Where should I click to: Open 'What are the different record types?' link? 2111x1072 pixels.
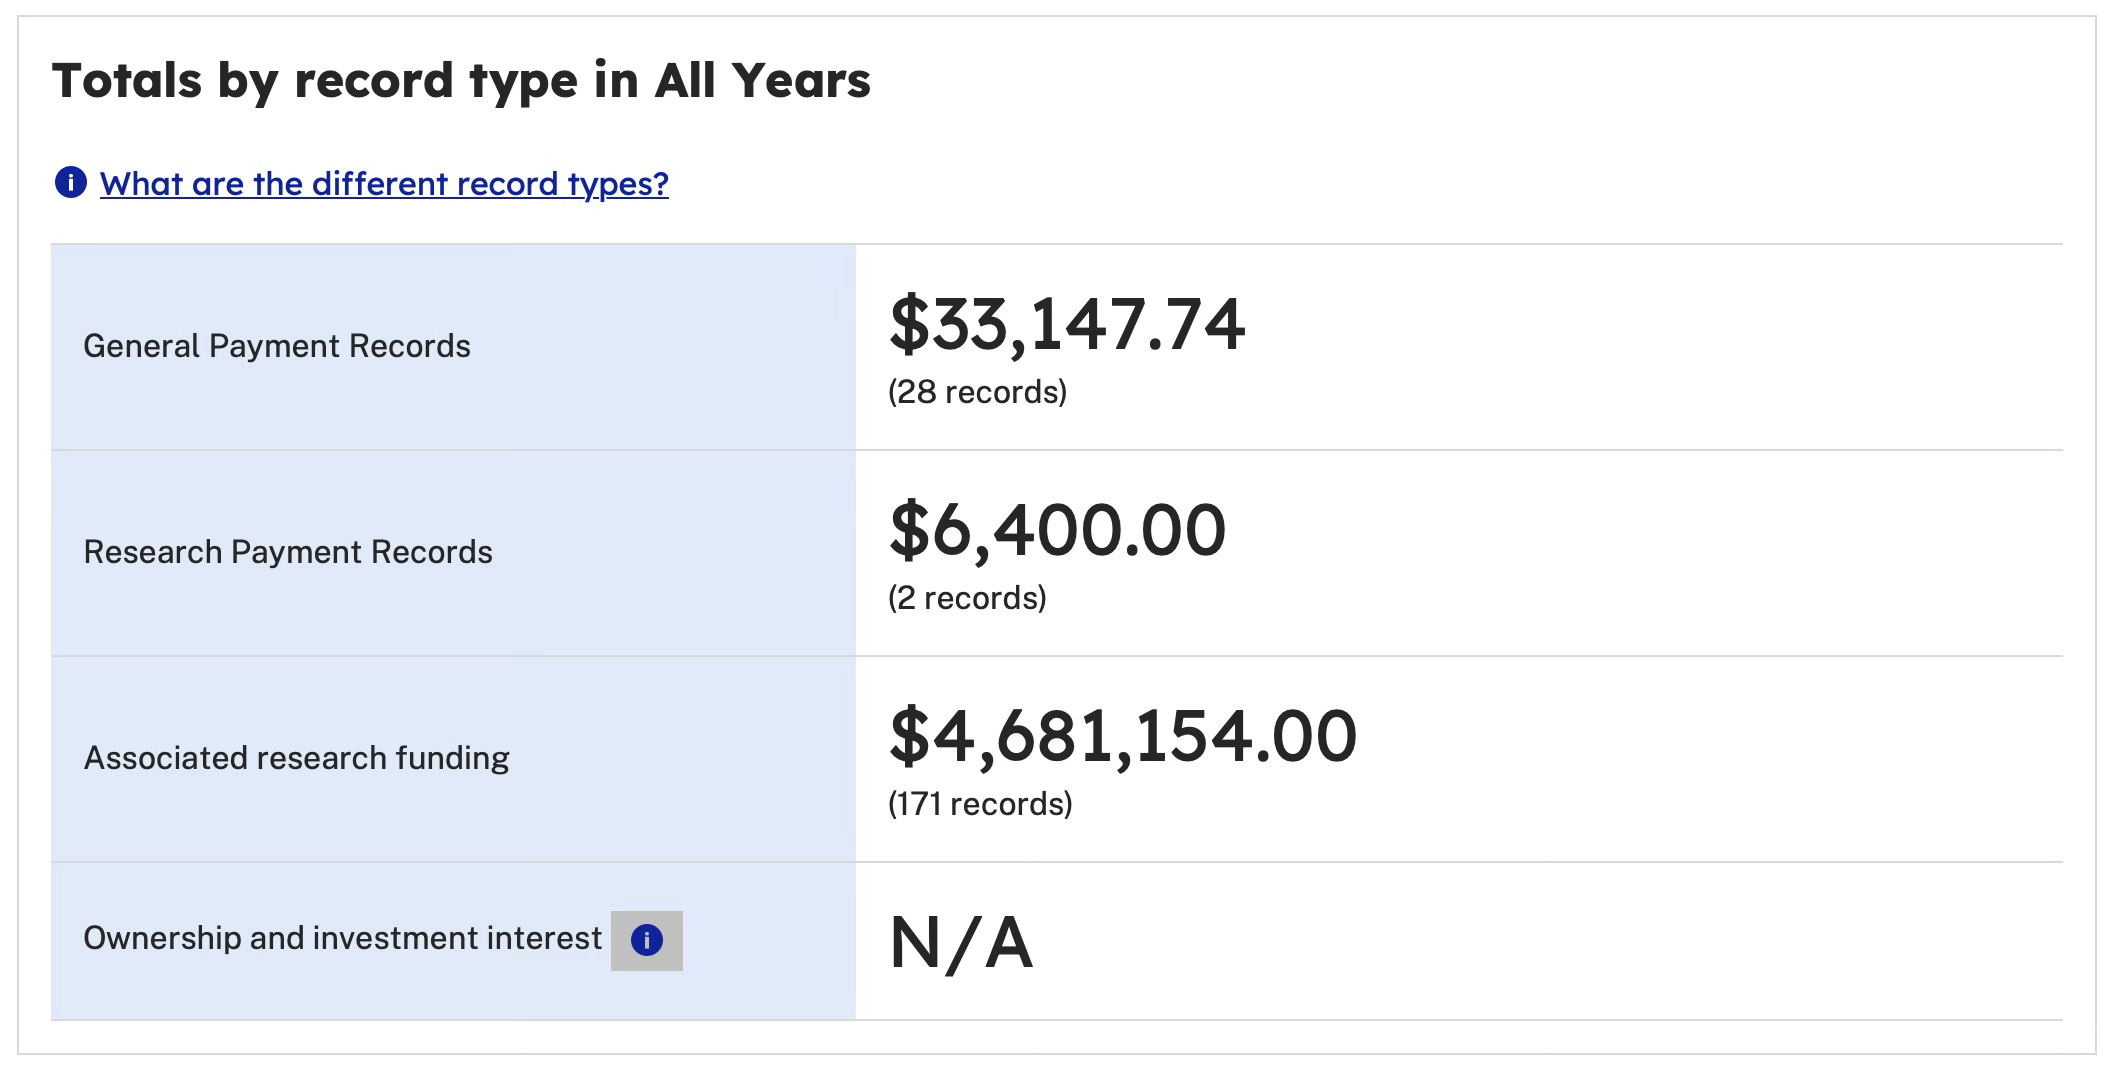384,184
